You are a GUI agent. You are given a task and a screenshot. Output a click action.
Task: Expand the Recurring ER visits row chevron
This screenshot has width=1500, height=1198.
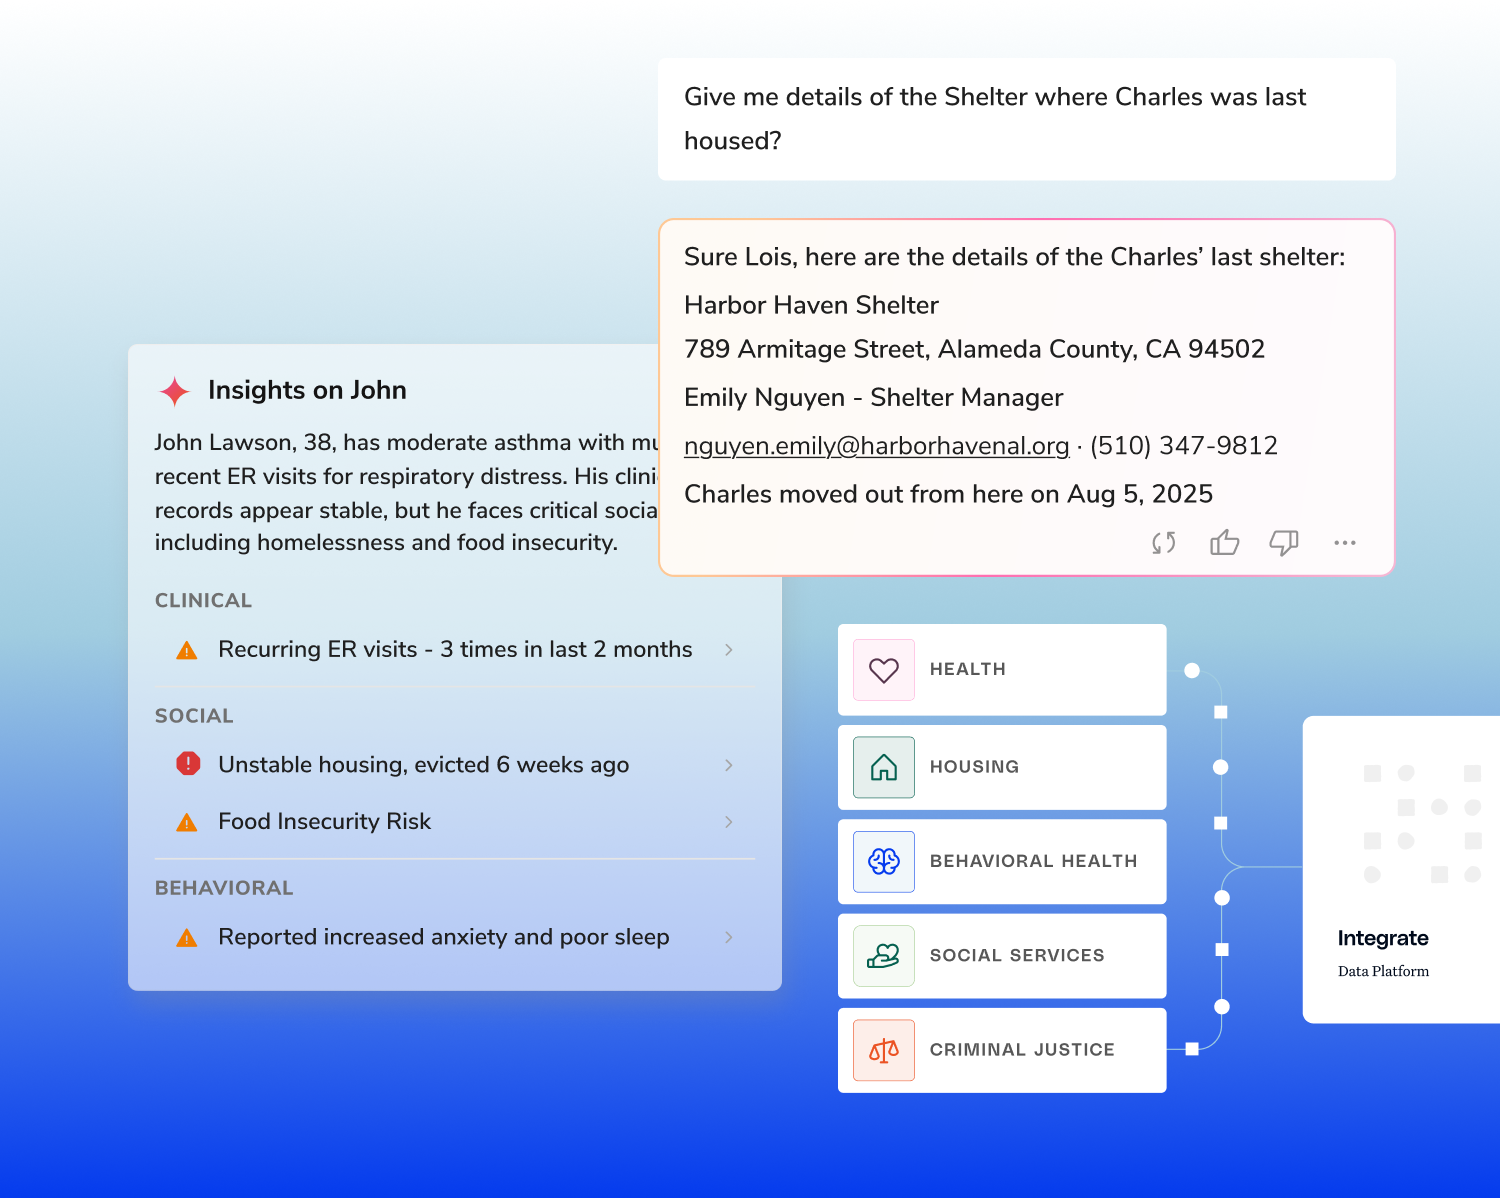click(729, 650)
